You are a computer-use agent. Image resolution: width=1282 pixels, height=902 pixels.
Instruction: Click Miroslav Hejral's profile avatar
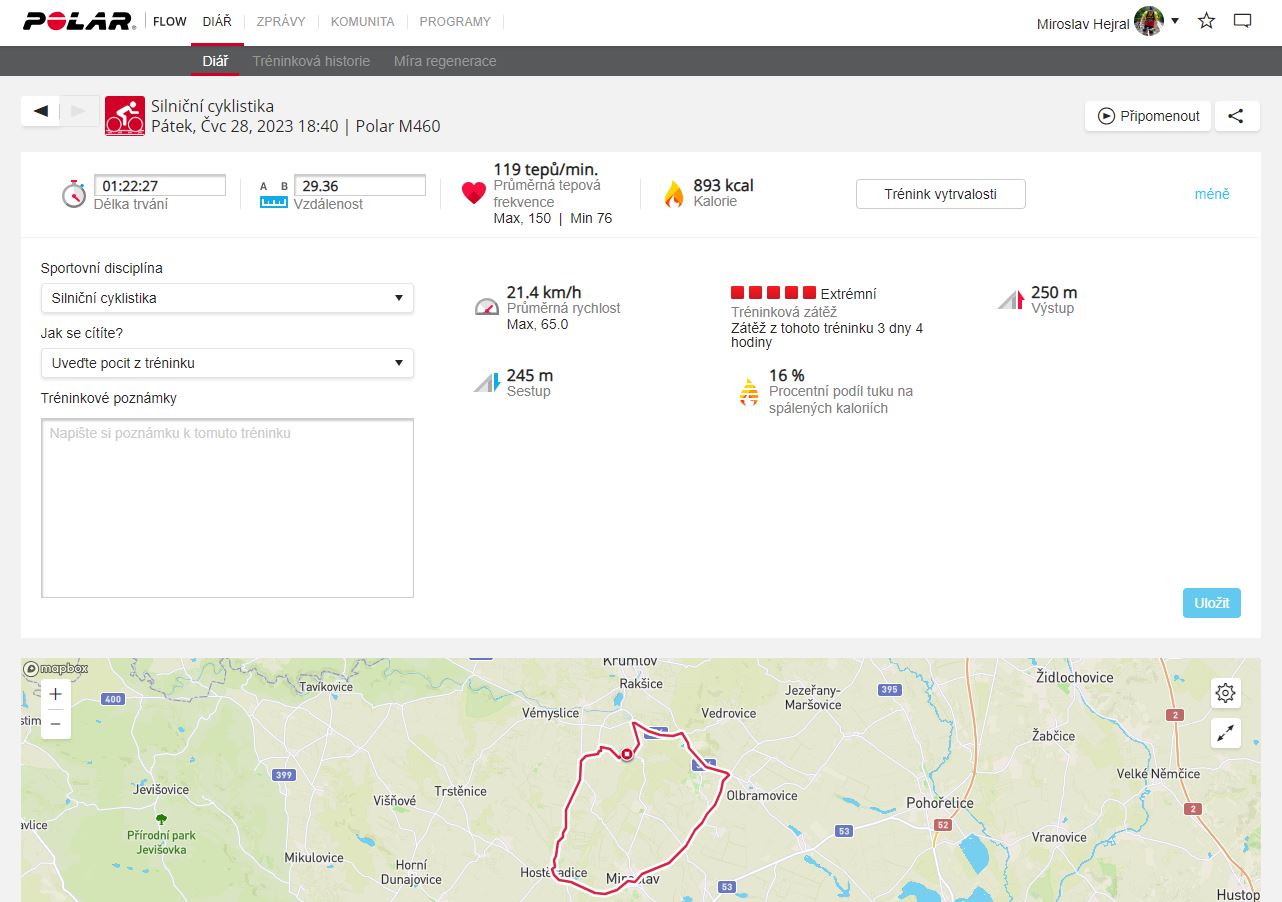1149,21
